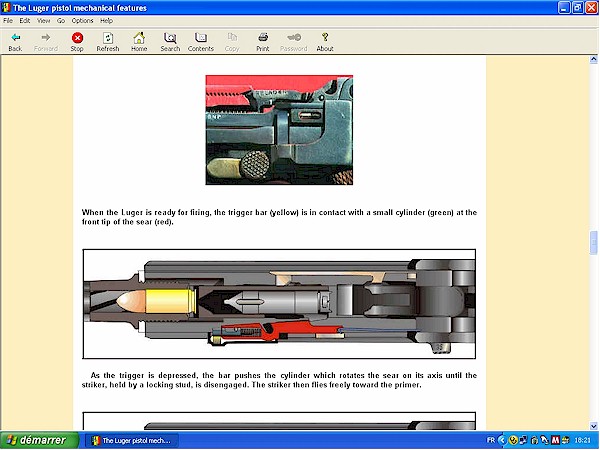
Task: Expand hidden tray icons with the arrow
Action: click(x=502, y=440)
